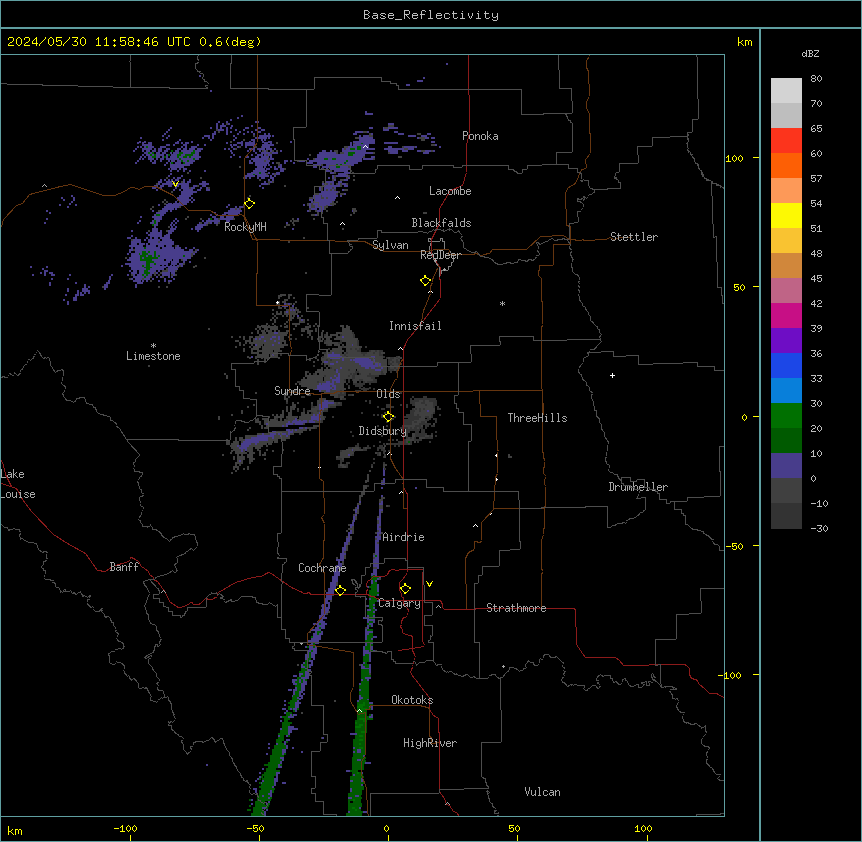
Task: Click the Calgary city label
Action: coord(399,603)
